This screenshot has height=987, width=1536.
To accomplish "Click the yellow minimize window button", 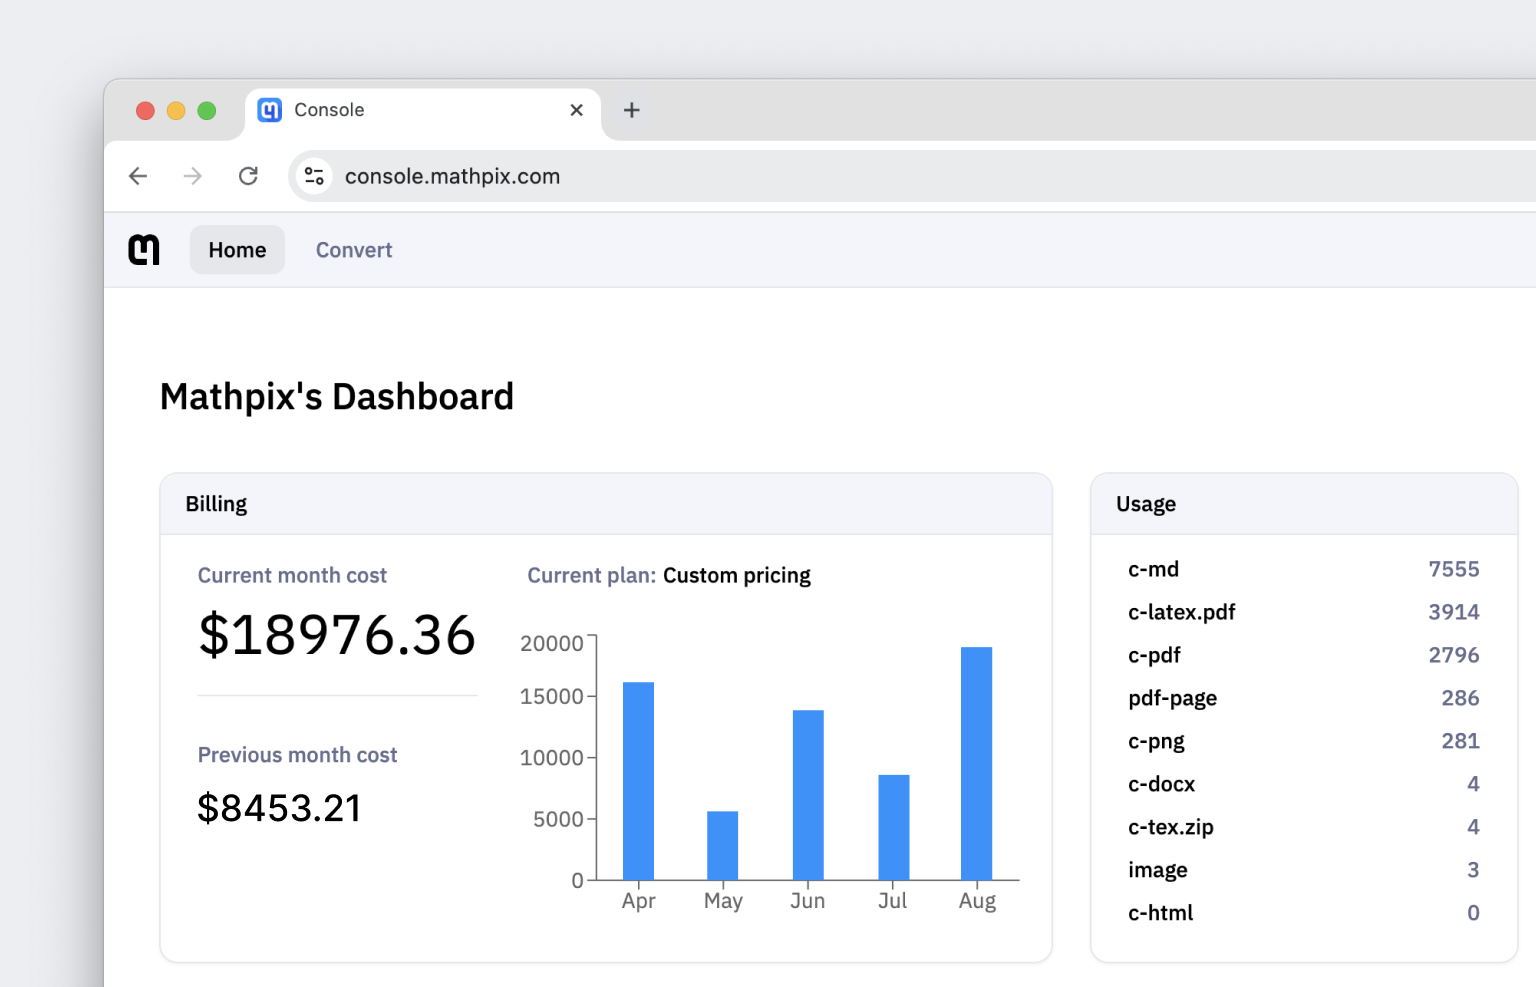I will click(x=176, y=110).
